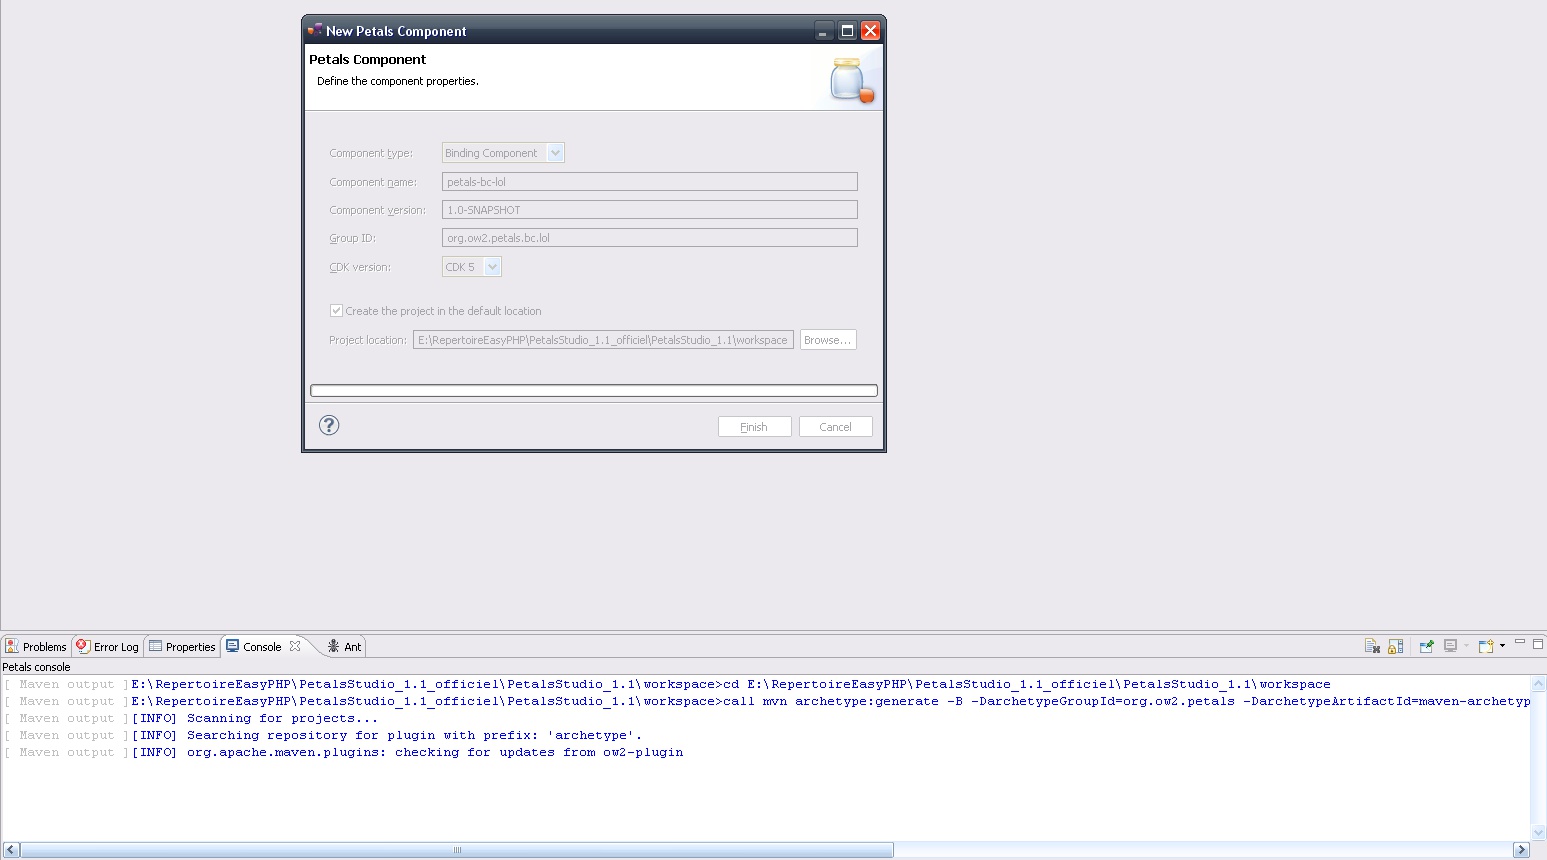Click the Pin Console icon

1426,646
